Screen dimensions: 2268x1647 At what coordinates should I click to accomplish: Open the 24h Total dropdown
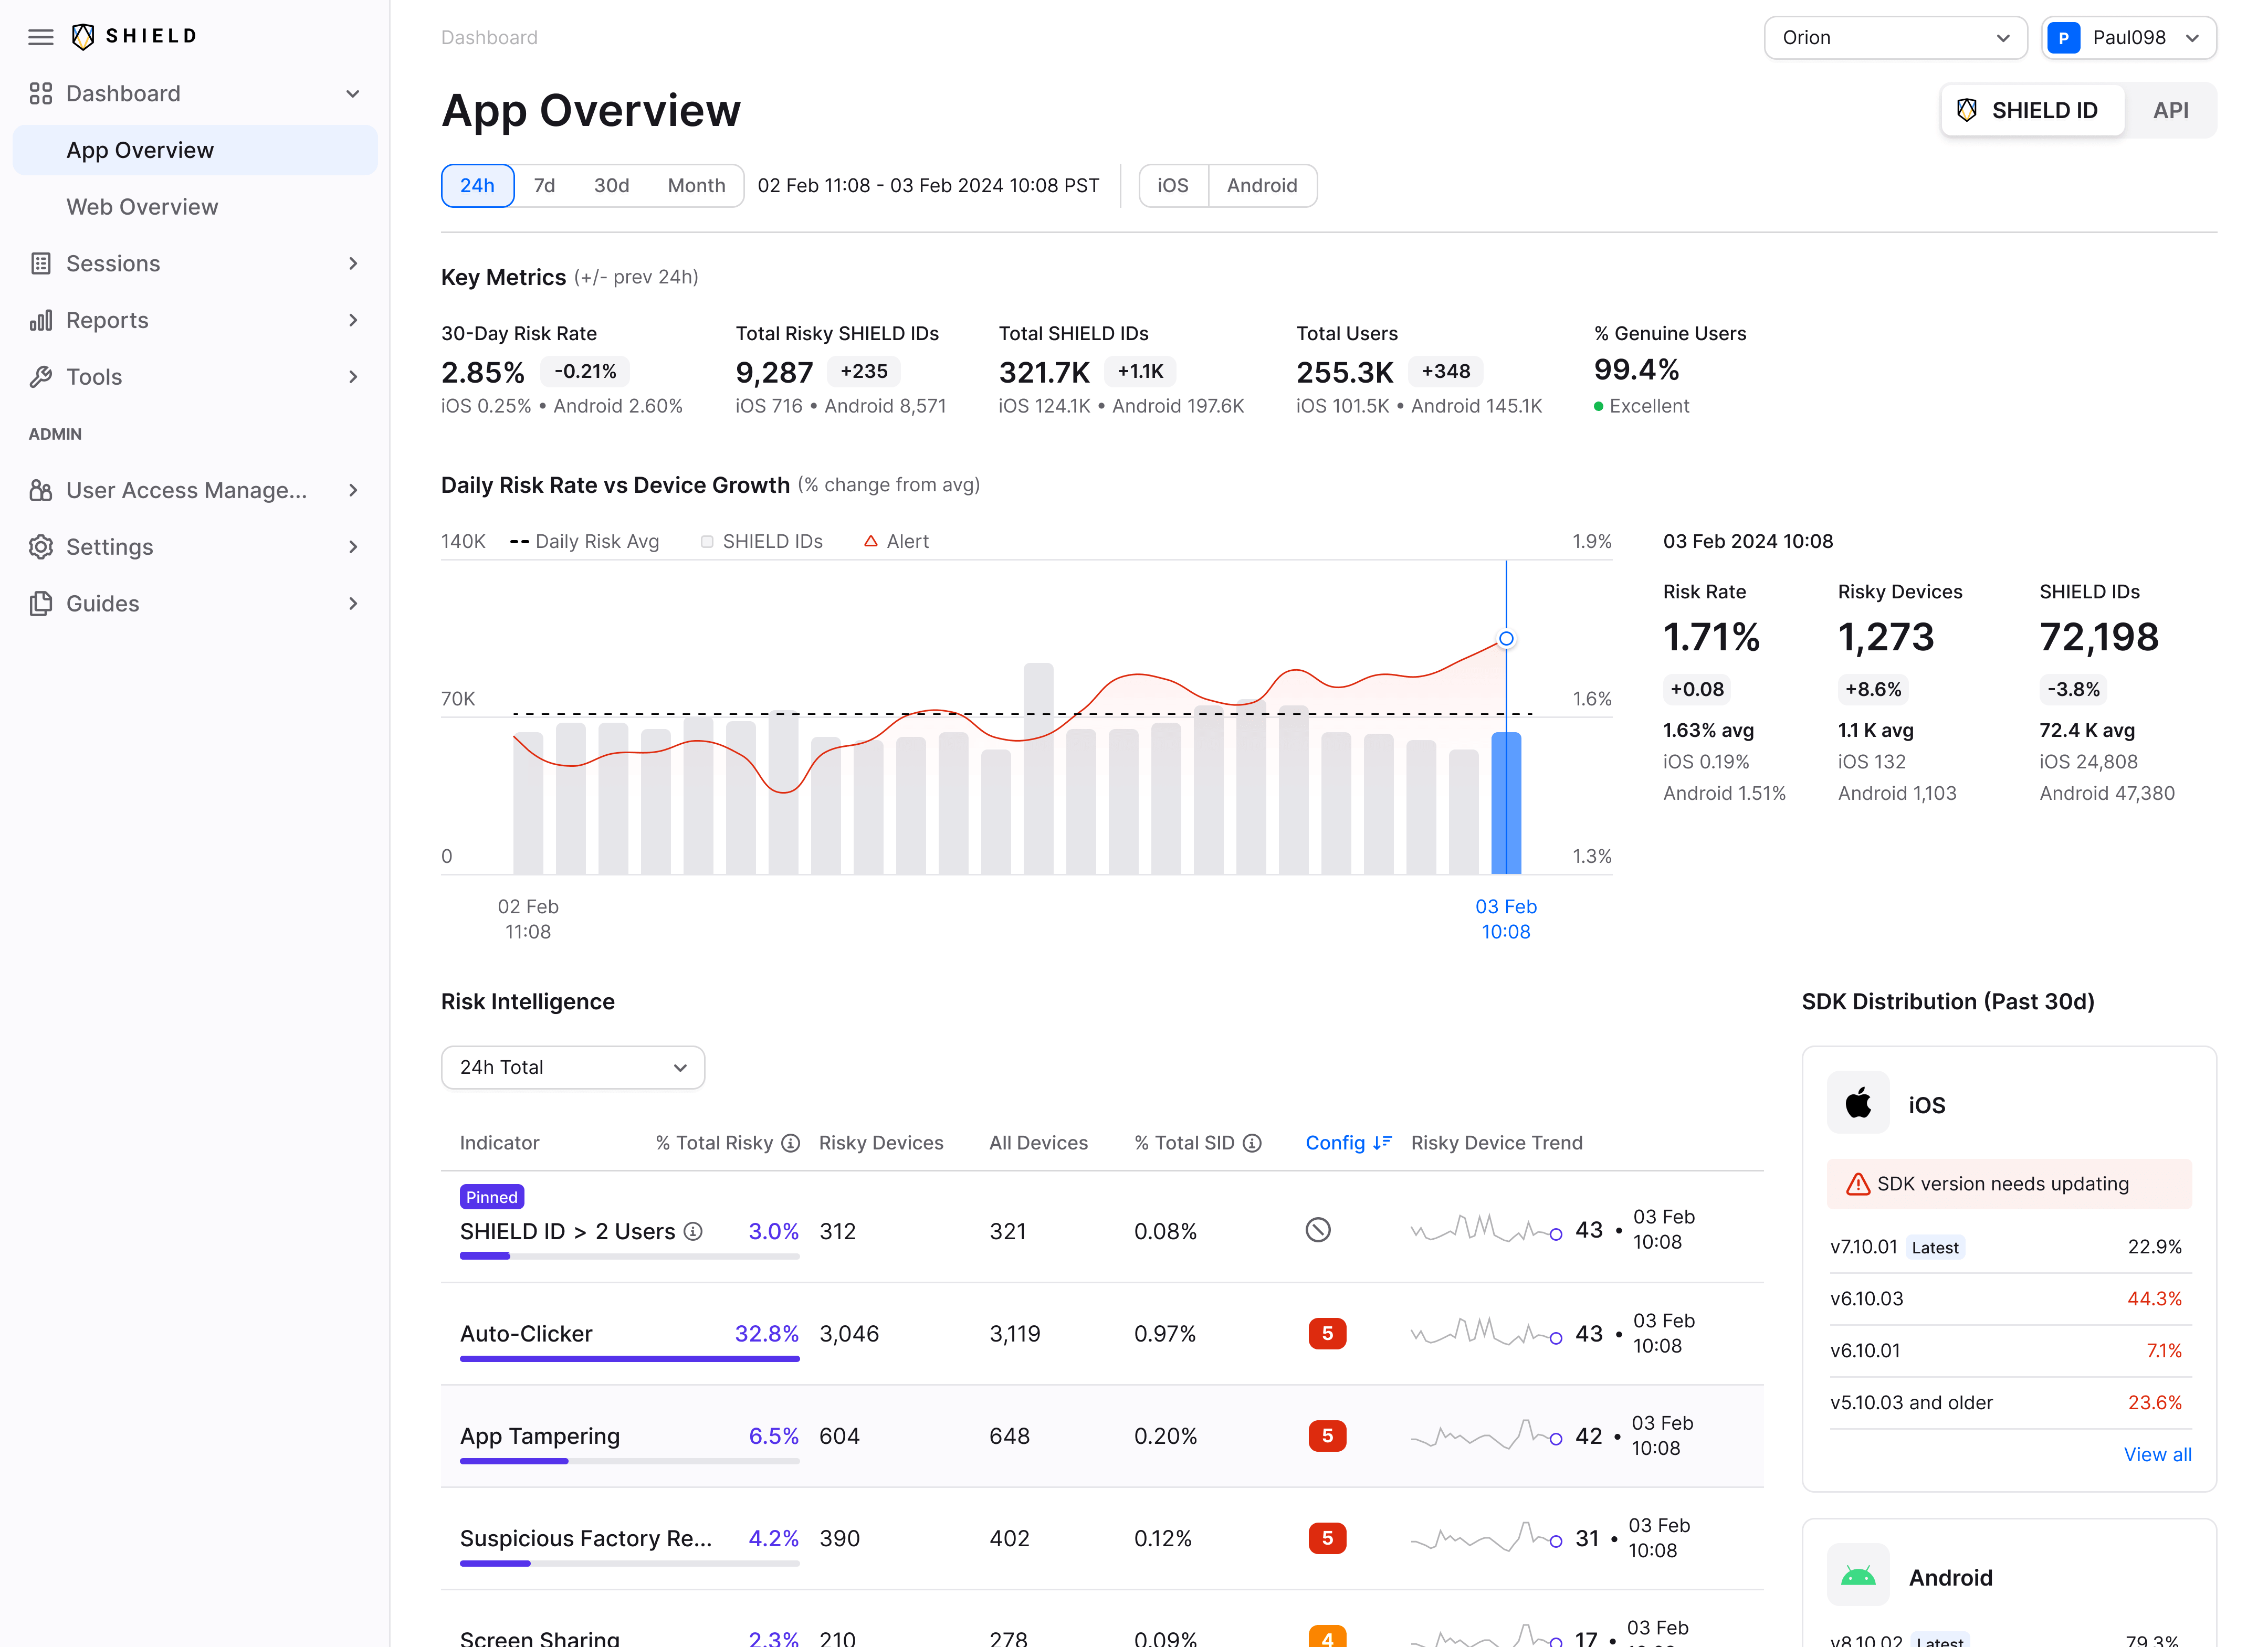(x=573, y=1068)
